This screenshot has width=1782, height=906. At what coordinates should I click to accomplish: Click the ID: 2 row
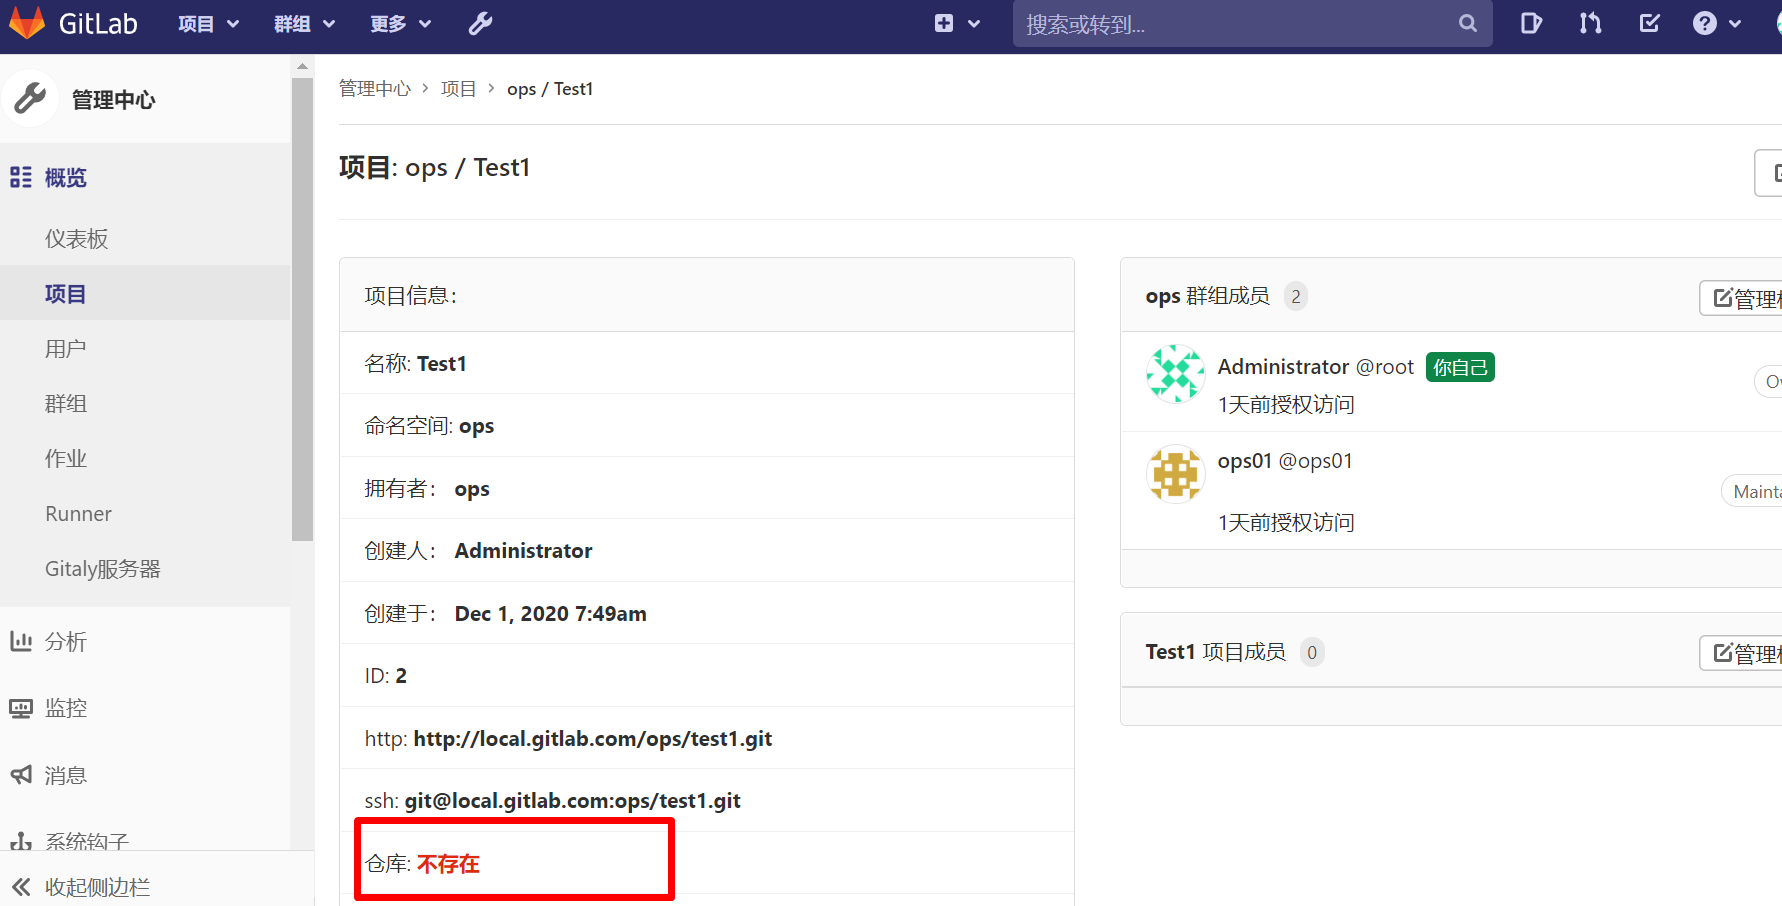(x=707, y=676)
